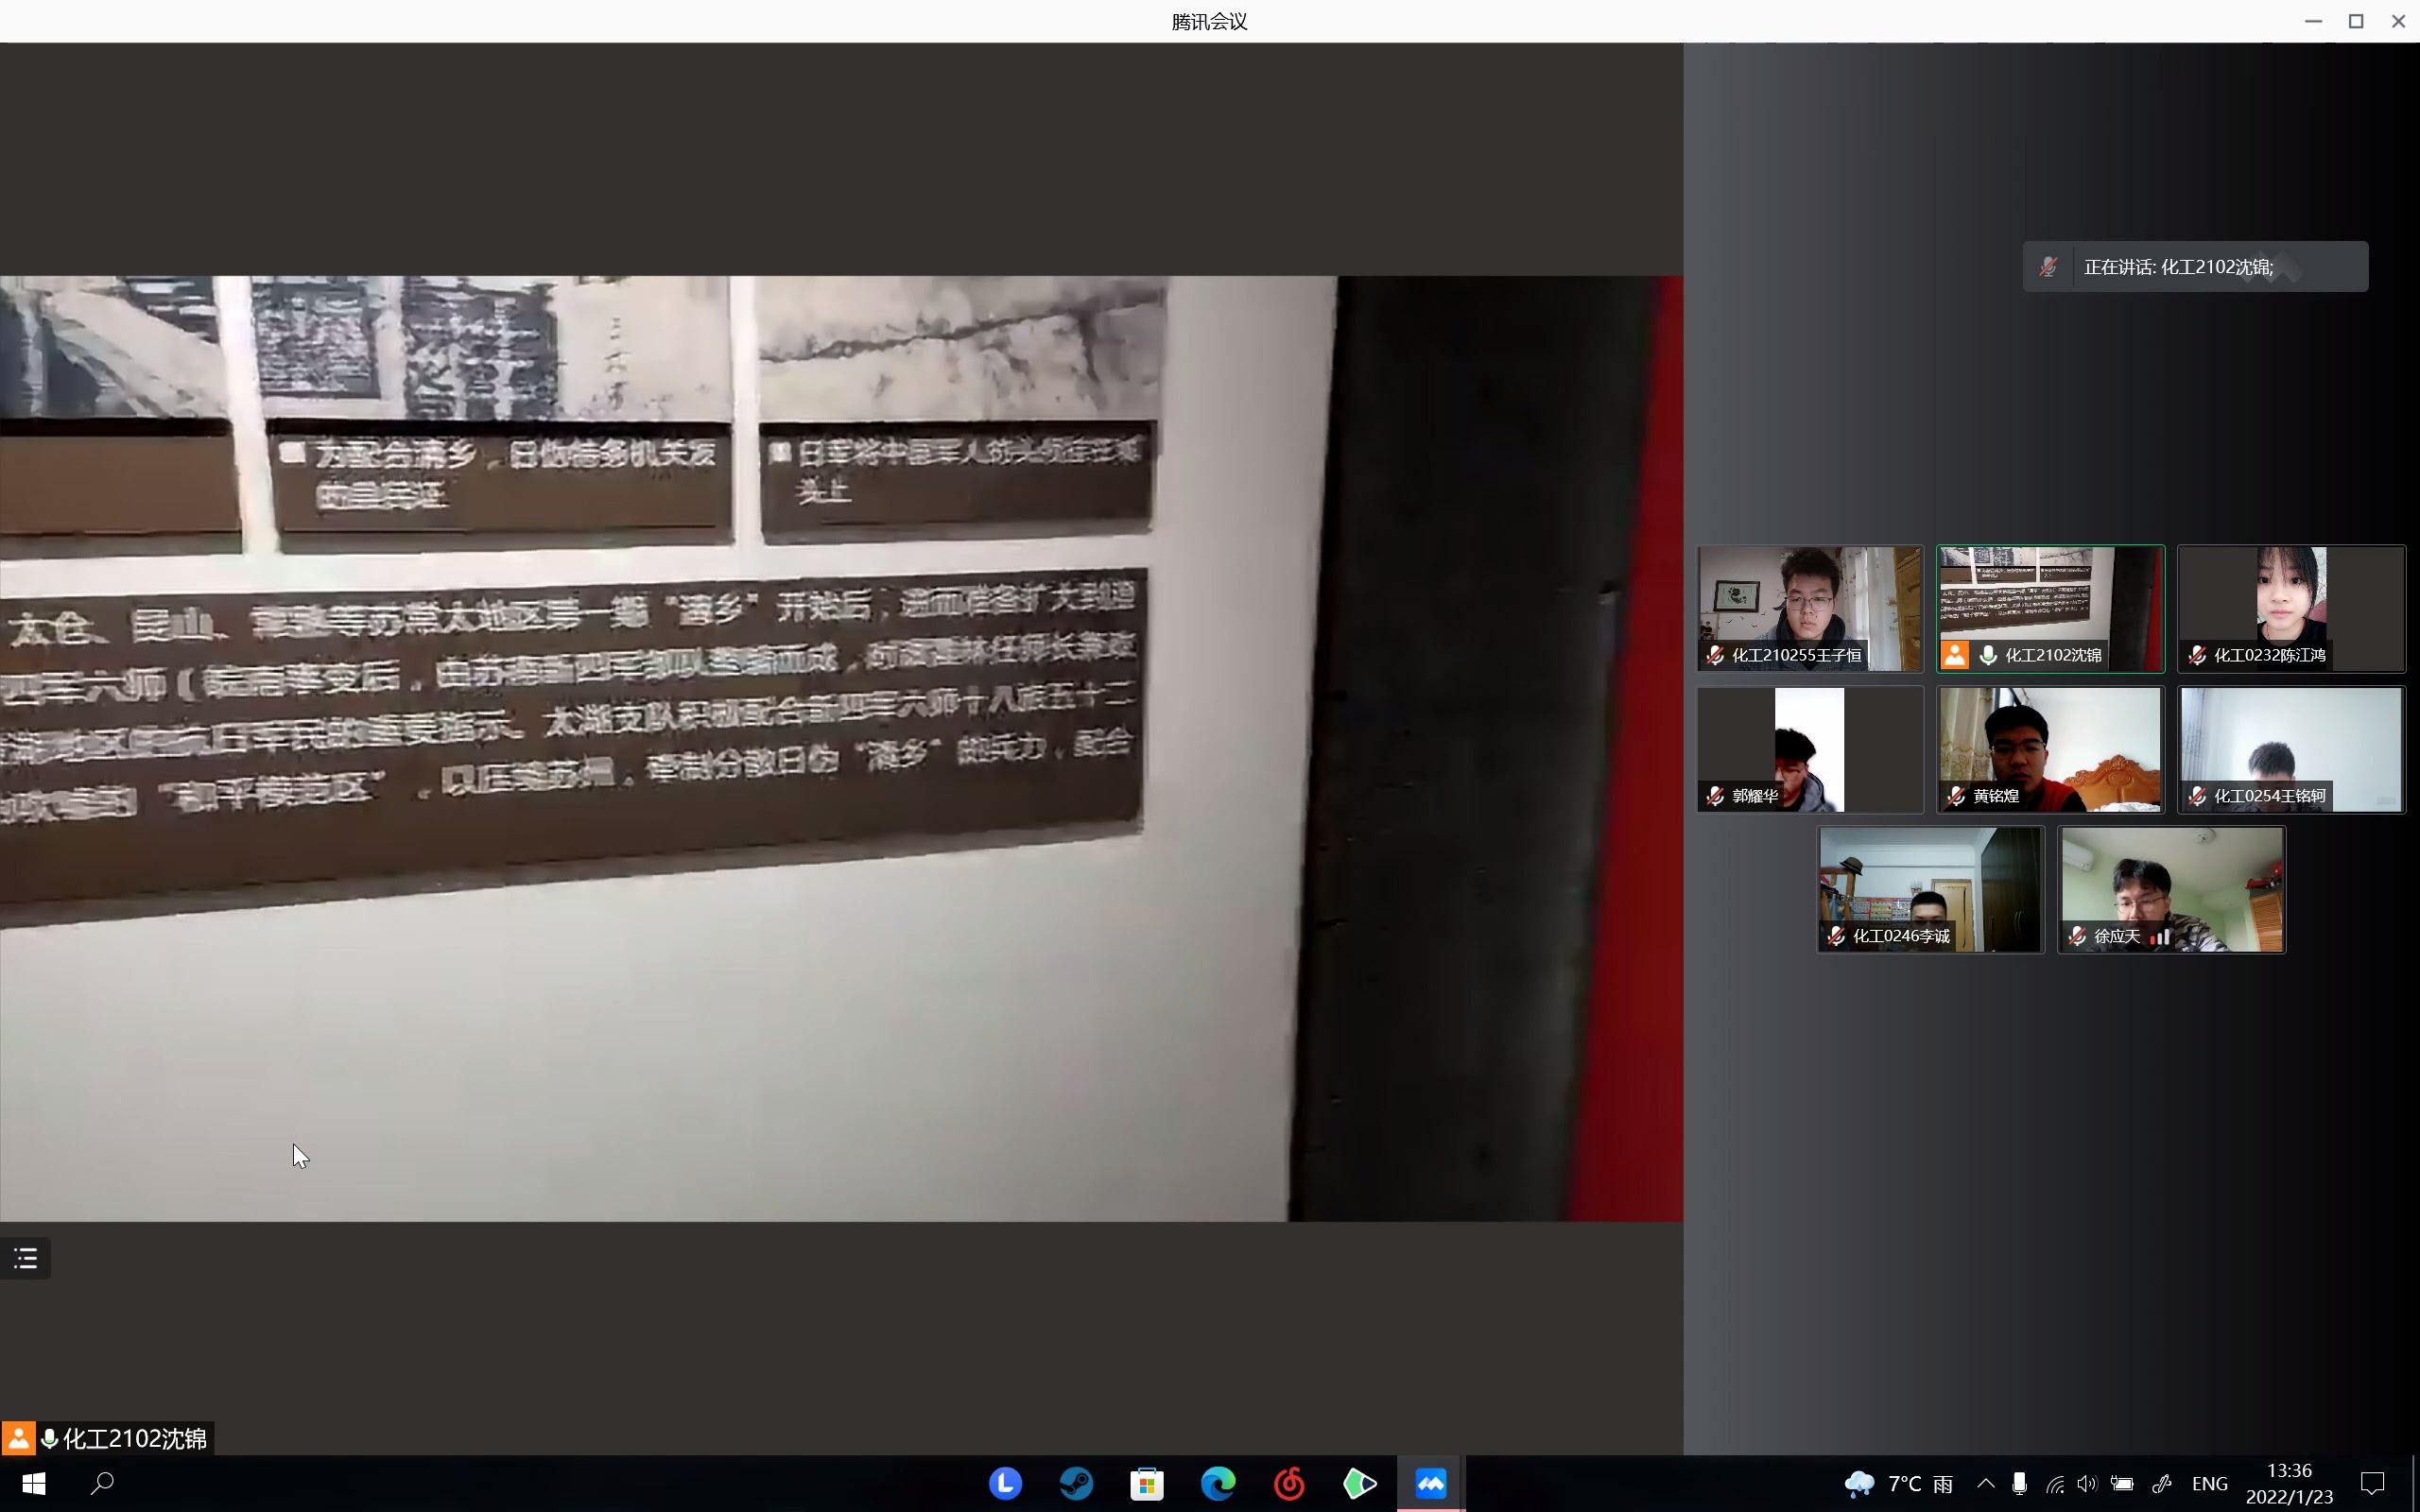Open the weather widget showing 7°C 雨

point(1899,1483)
